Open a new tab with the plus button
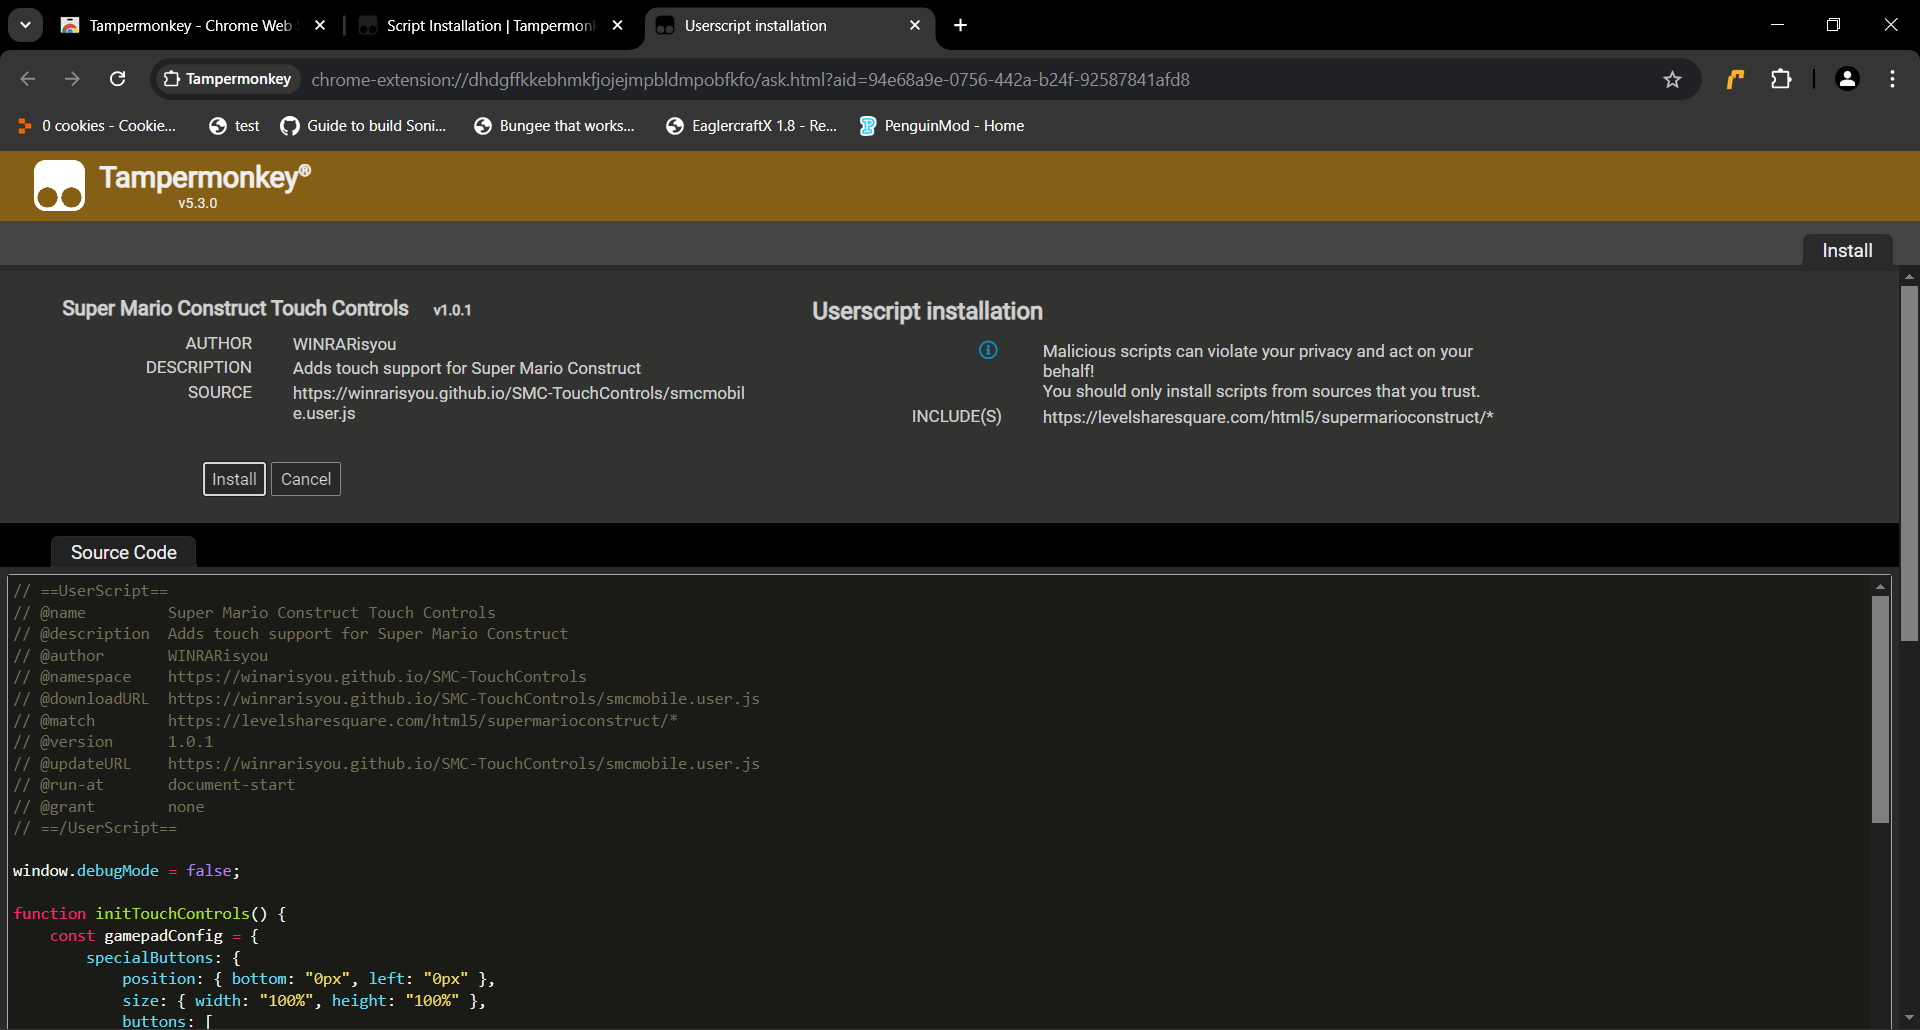 click(960, 25)
